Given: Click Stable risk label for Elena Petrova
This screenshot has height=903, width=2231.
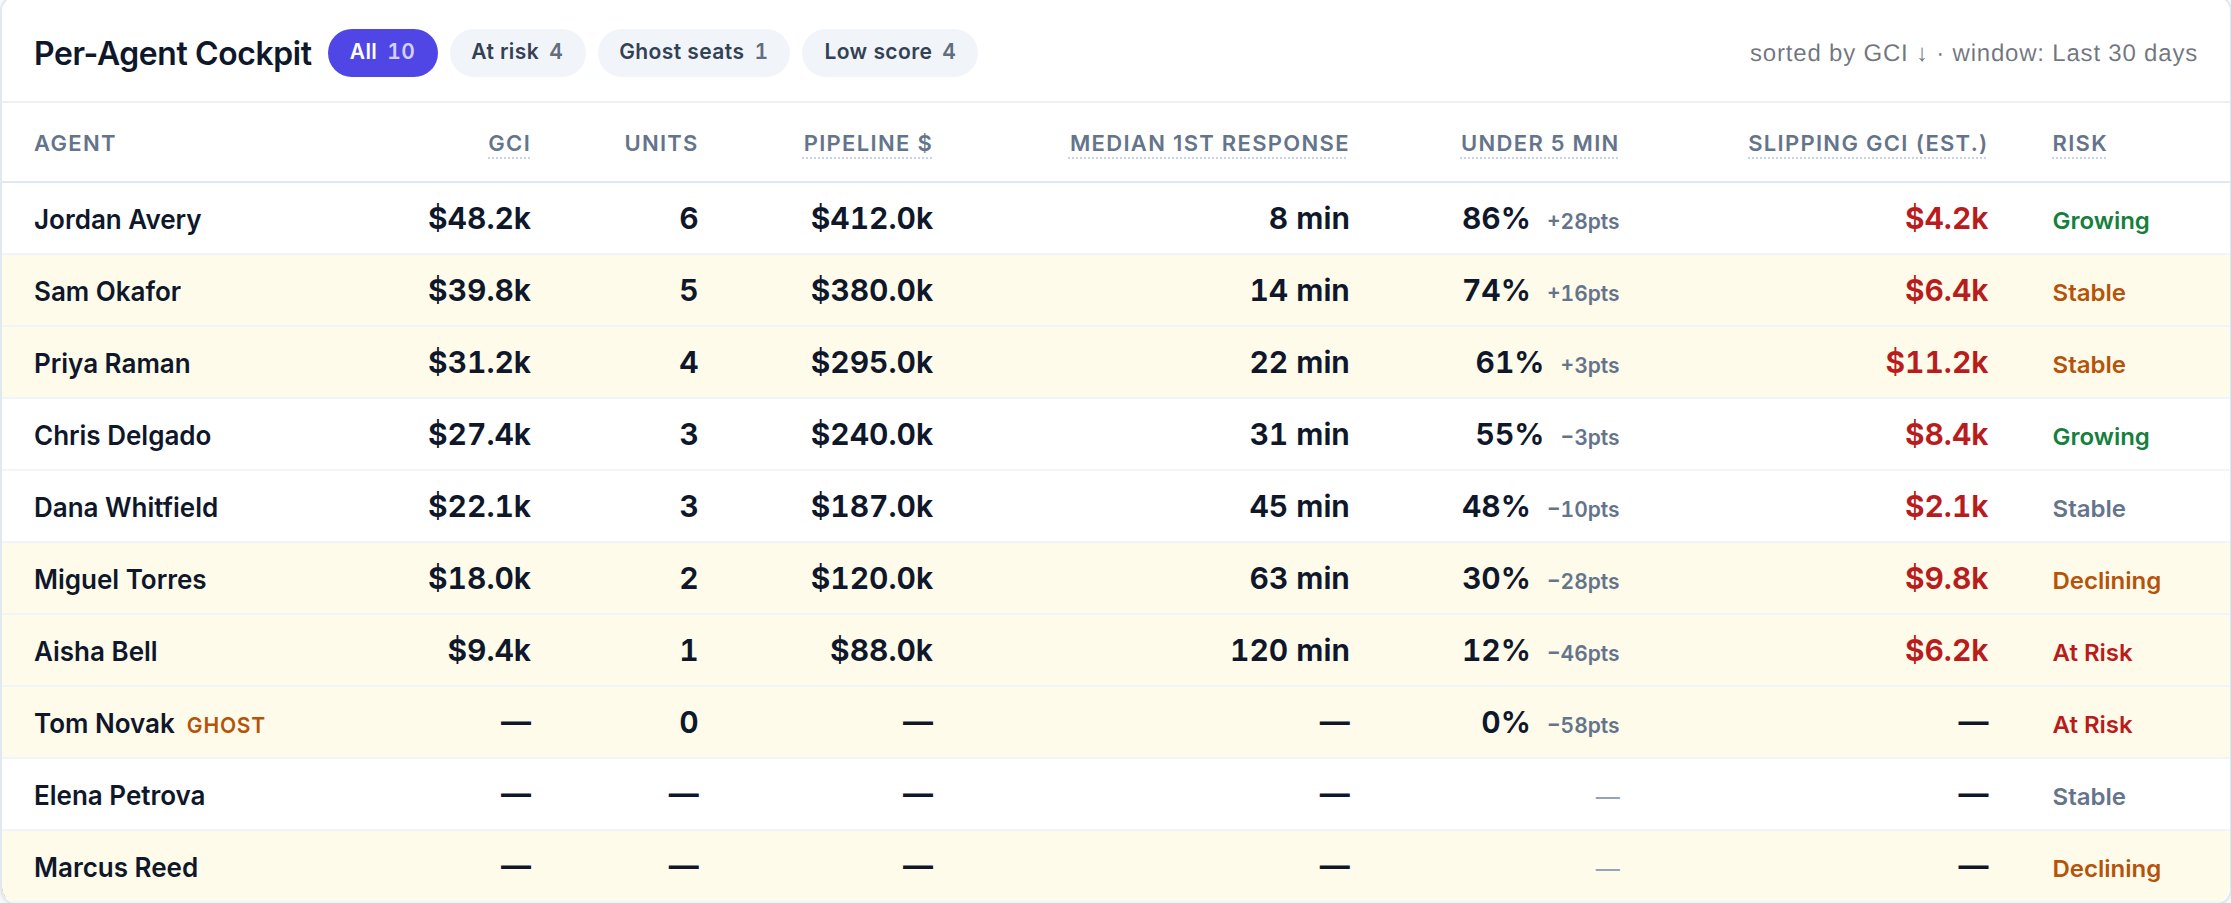Looking at the screenshot, I should click(x=2089, y=797).
